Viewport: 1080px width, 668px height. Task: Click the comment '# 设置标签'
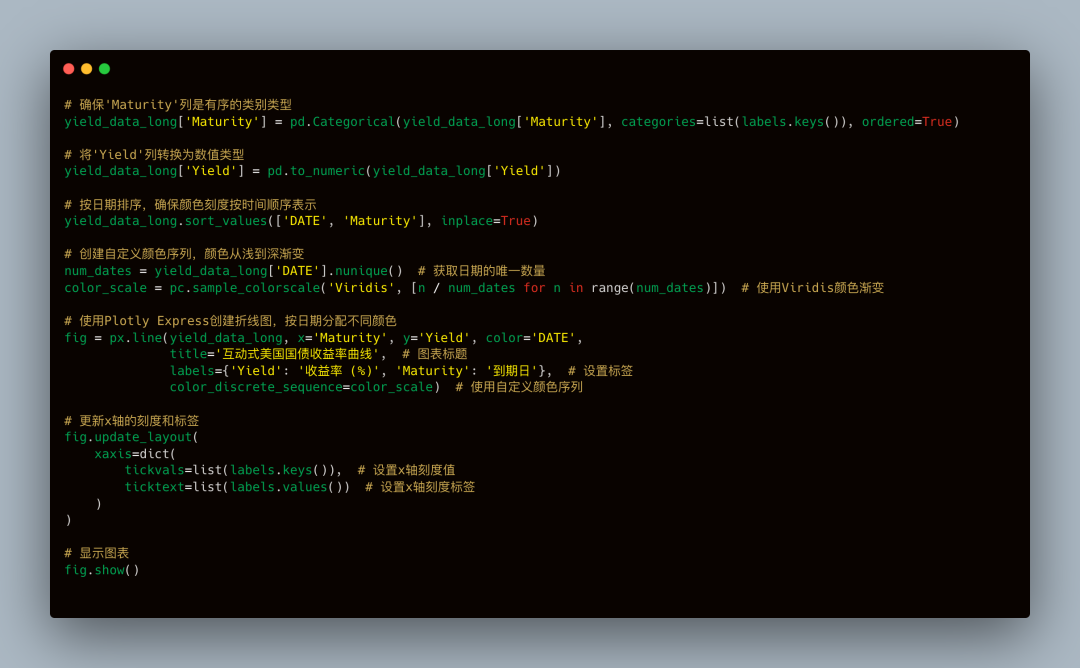coord(600,371)
